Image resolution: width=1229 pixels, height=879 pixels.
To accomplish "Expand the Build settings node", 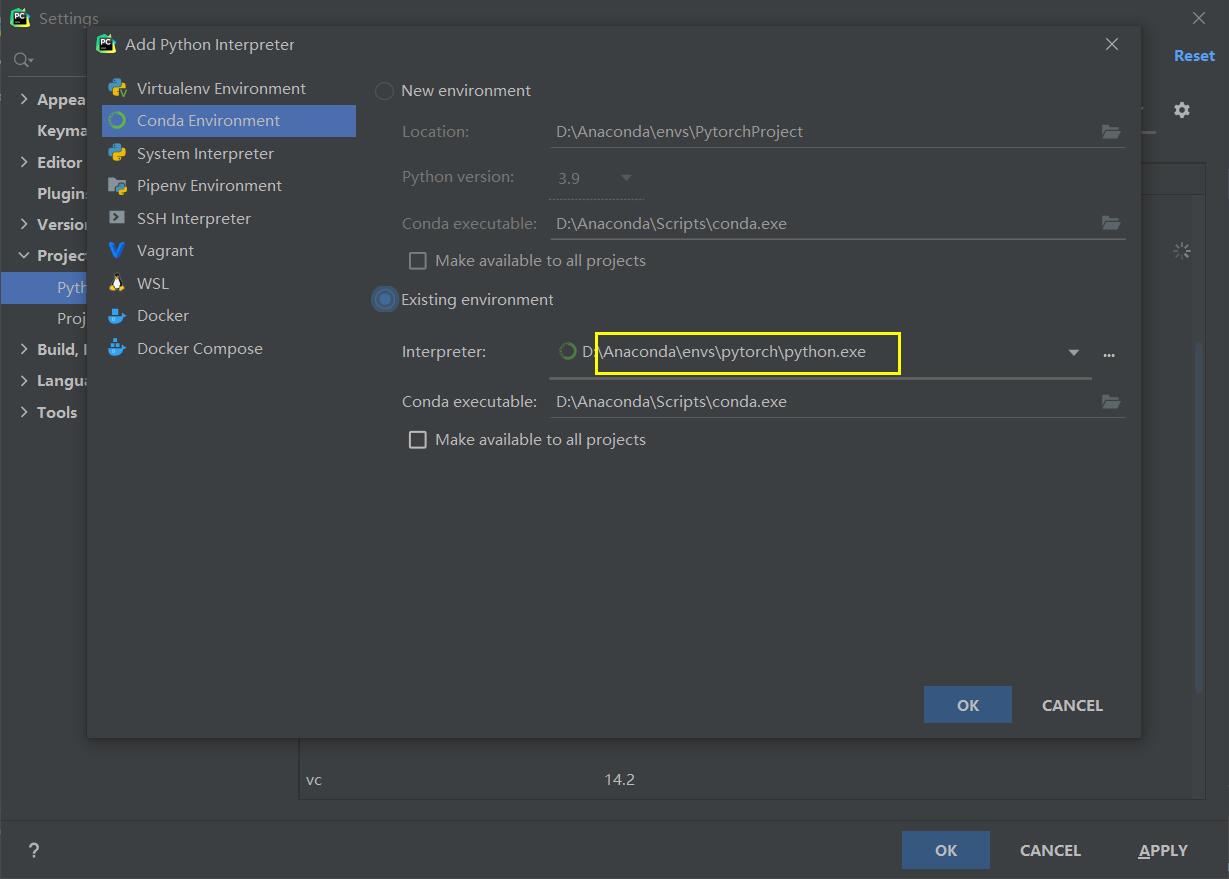I will click(x=24, y=349).
